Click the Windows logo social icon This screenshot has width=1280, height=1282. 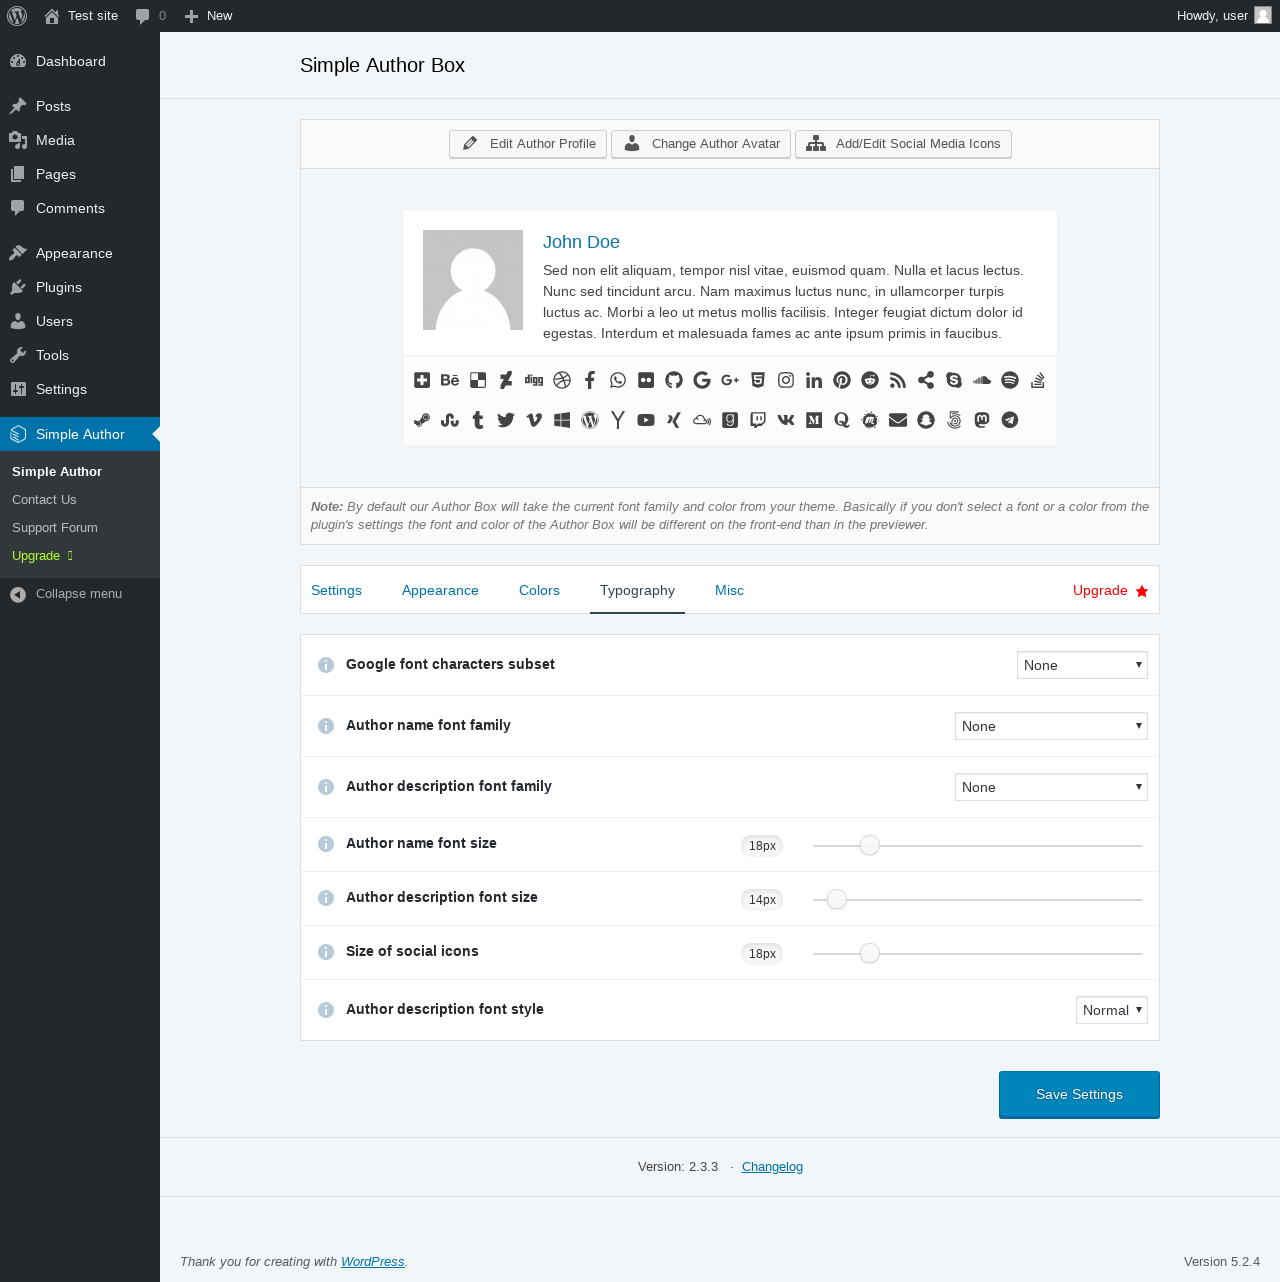click(x=562, y=420)
